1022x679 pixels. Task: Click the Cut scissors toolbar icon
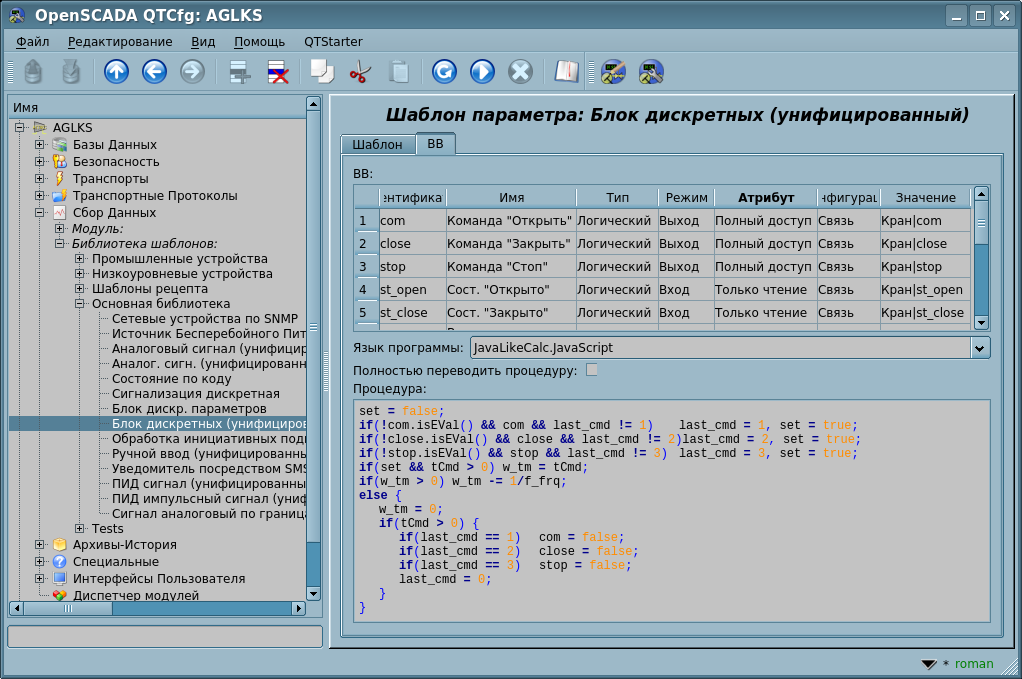[360, 72]
